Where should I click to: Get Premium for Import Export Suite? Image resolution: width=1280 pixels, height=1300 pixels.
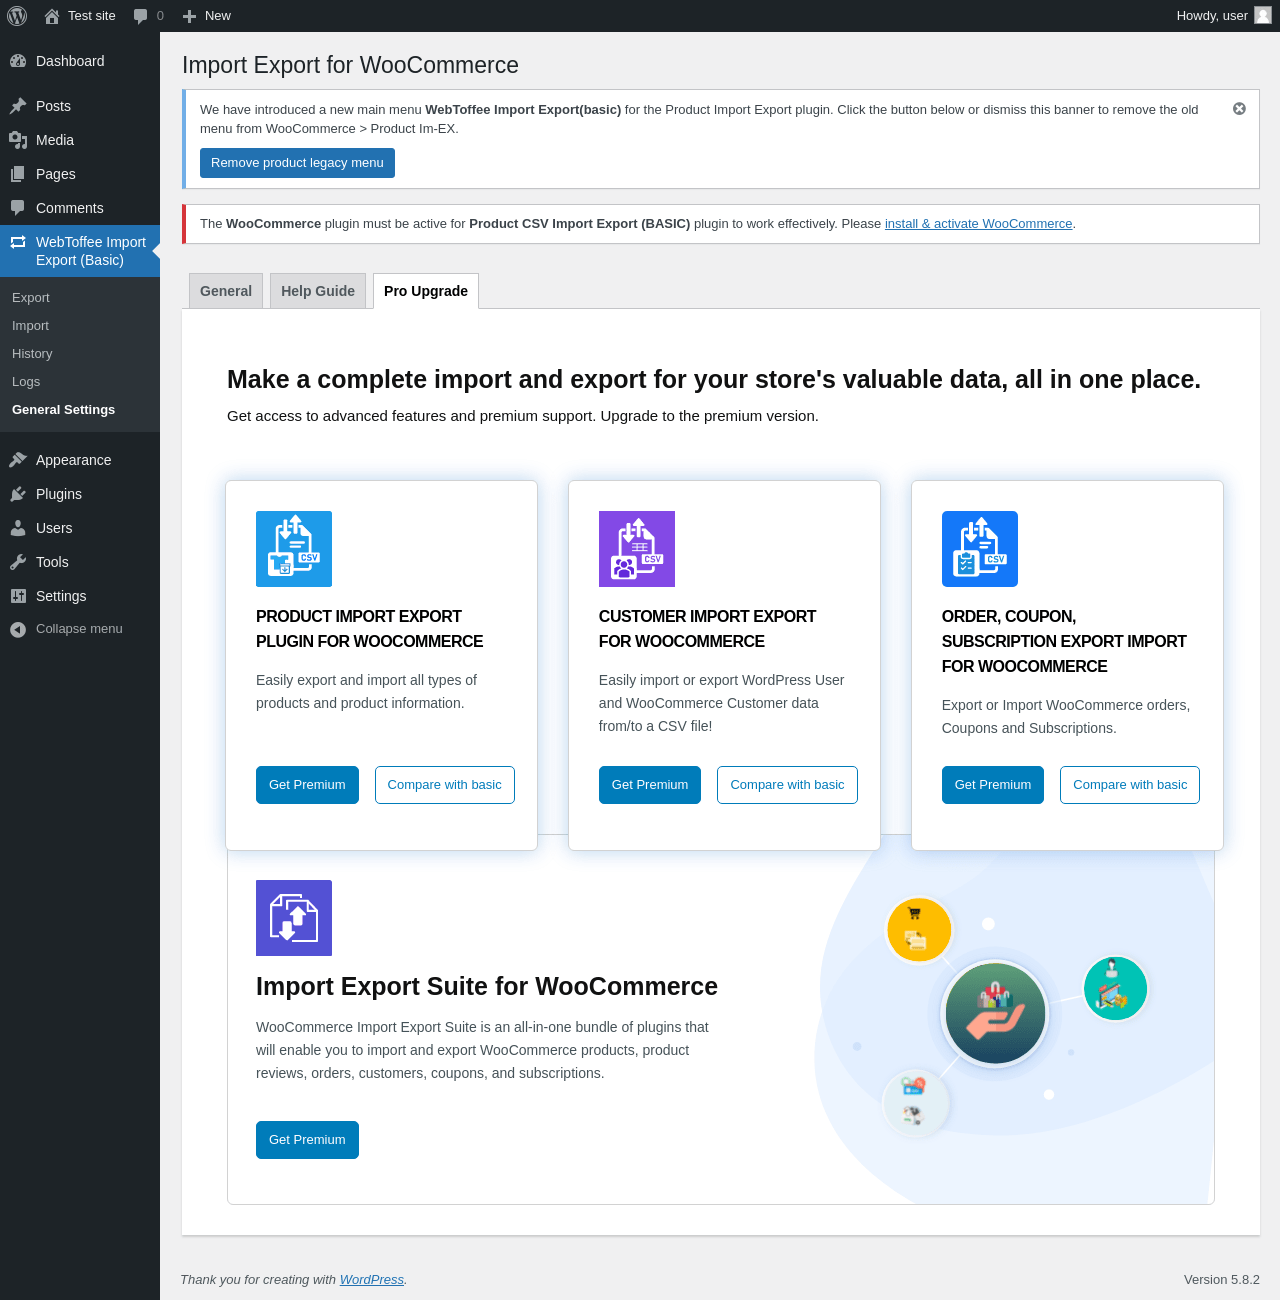[x=307, y=1140]
